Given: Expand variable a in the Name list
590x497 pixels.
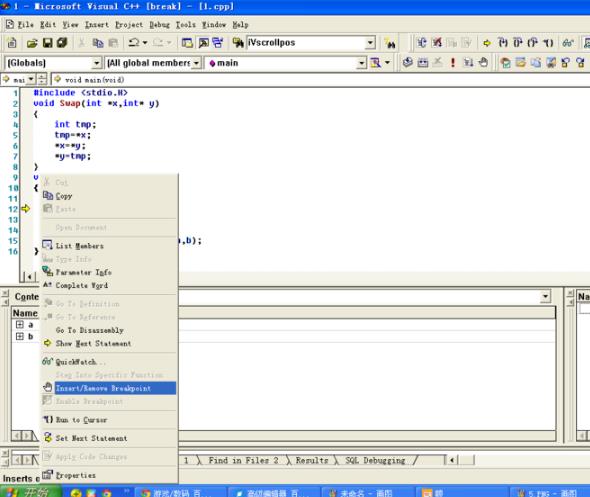Looking at the screenshot, I should 20,324.
